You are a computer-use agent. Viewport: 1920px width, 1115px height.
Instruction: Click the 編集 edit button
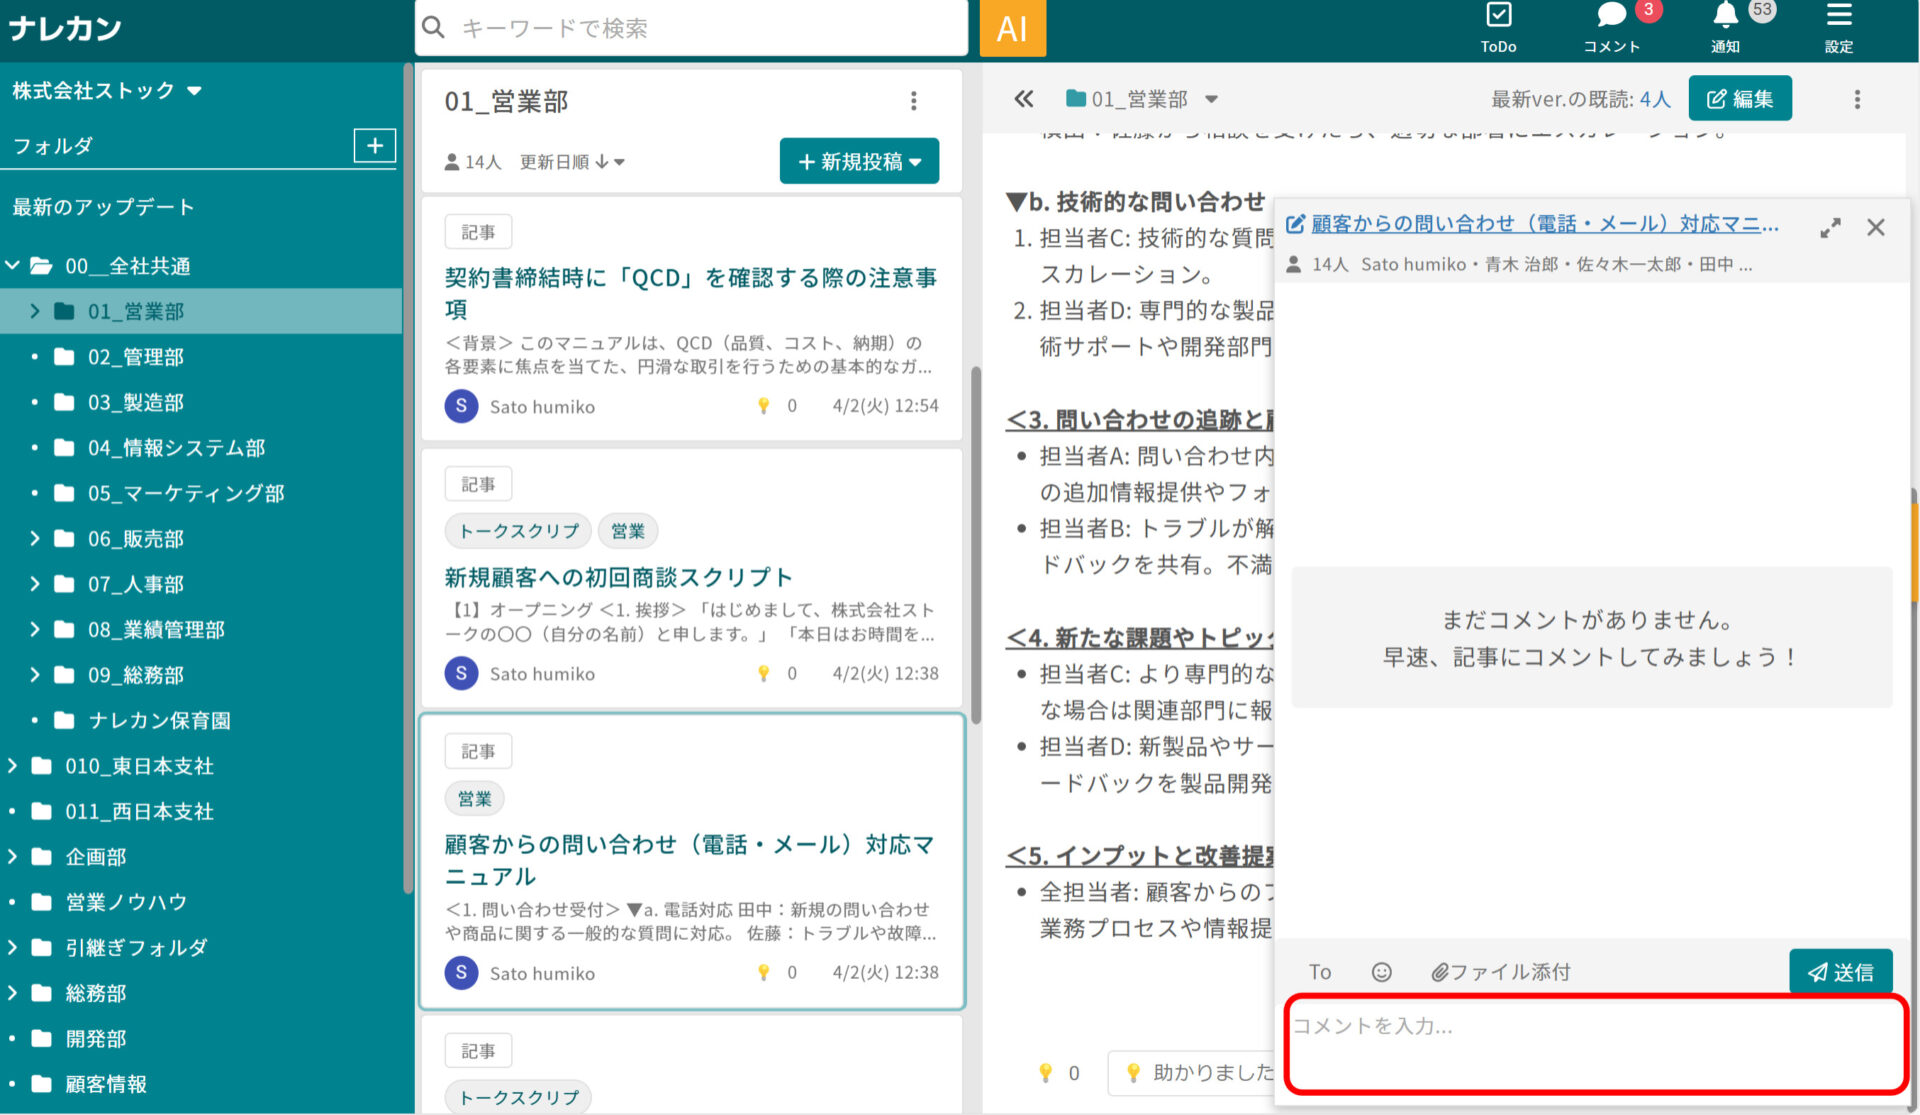[1740, 98]
